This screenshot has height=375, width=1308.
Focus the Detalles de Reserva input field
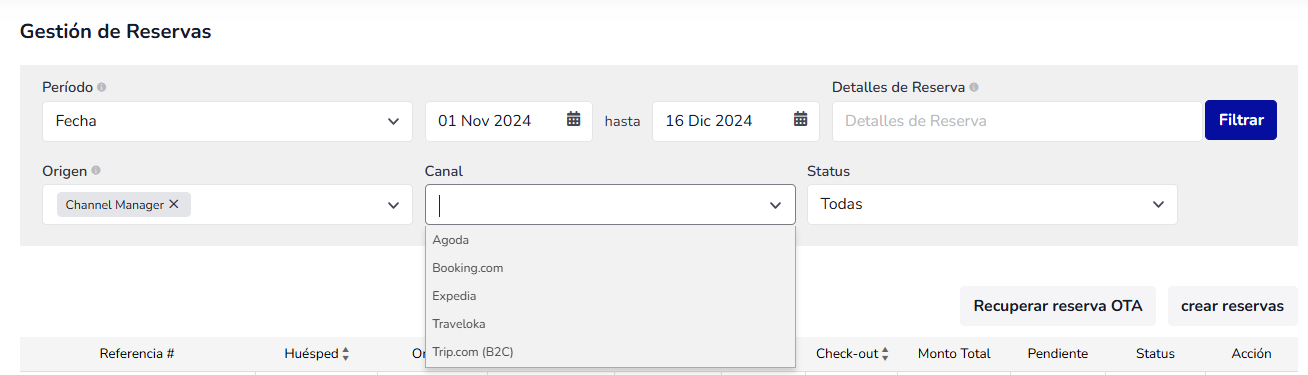[1017, 121]
